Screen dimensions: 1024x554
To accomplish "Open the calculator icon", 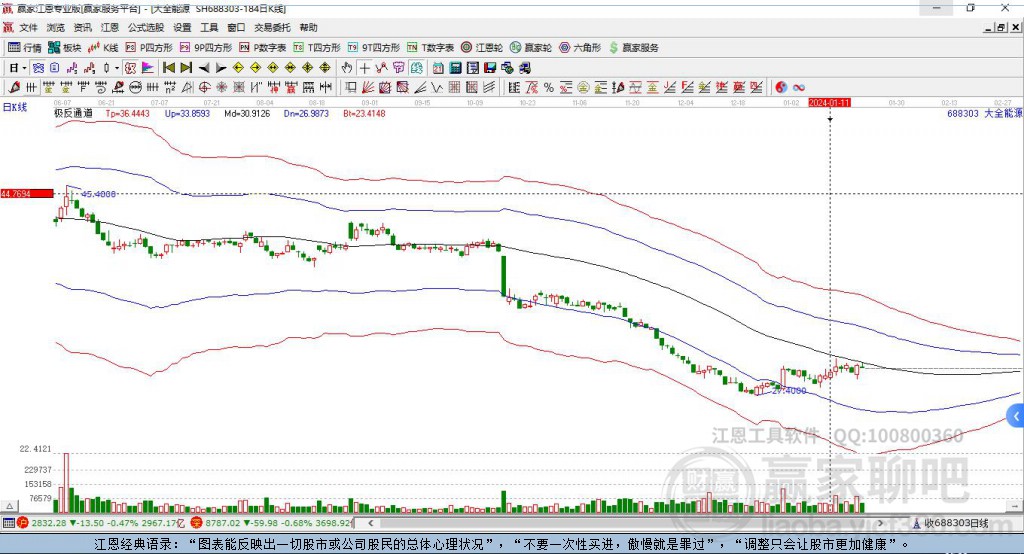I will point(455,68).
